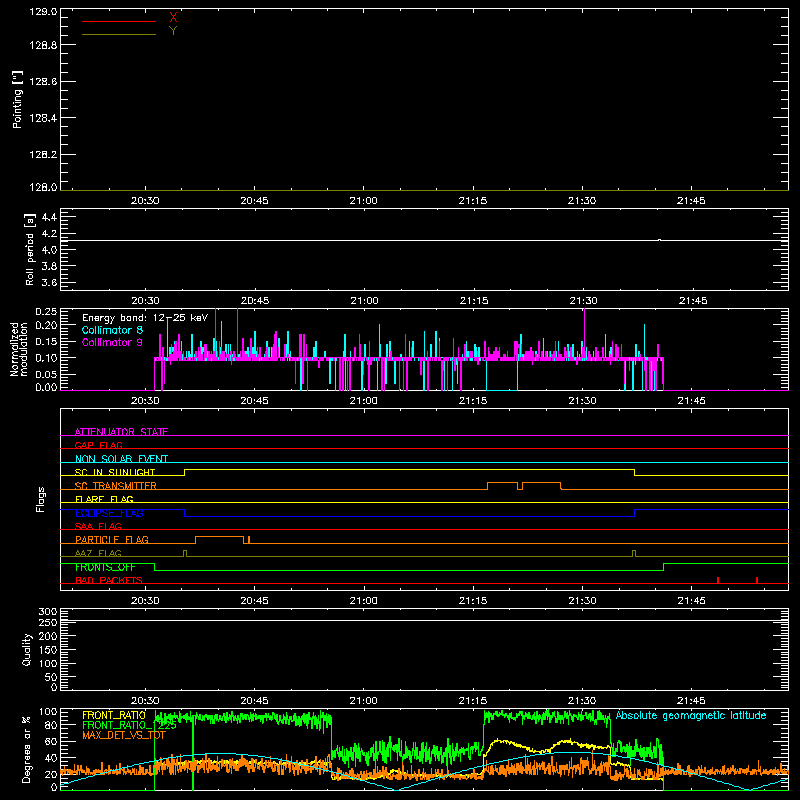This screenshot has width=800, height=800.
Task: Click the white quality line at 255
Action: click(x=424, y=620)
